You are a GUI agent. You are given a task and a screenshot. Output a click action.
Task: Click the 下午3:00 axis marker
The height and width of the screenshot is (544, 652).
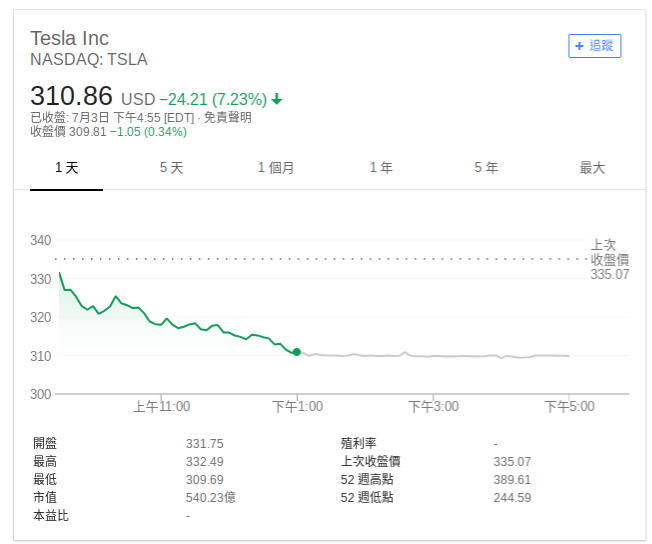[x=434, y=406]
